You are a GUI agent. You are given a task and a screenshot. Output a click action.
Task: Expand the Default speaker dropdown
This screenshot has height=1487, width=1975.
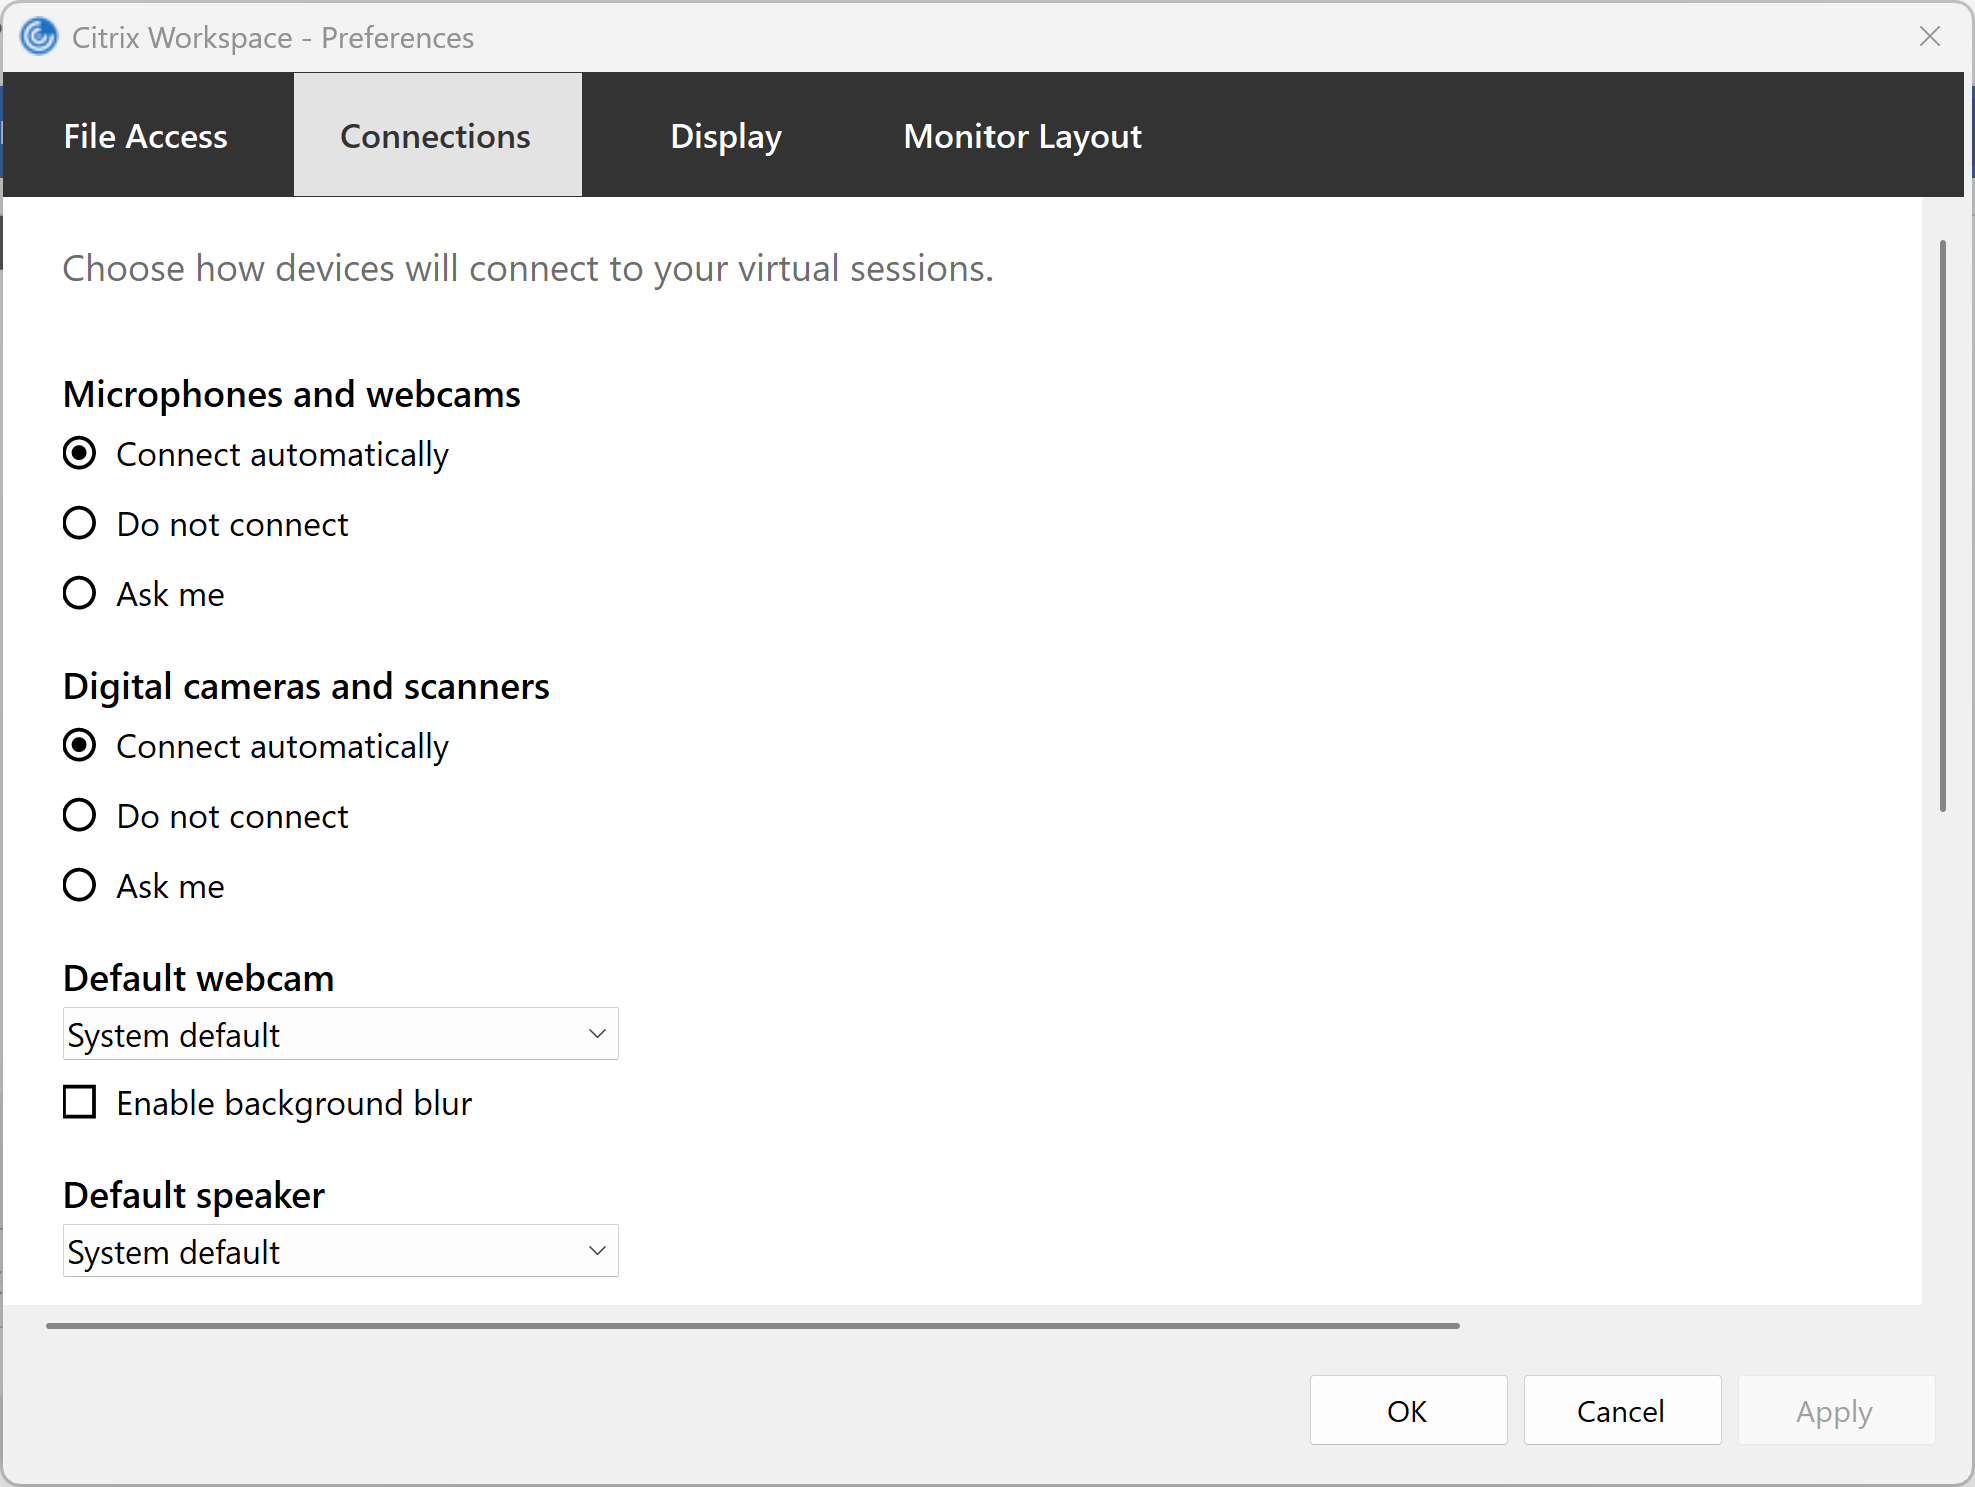340,1251
